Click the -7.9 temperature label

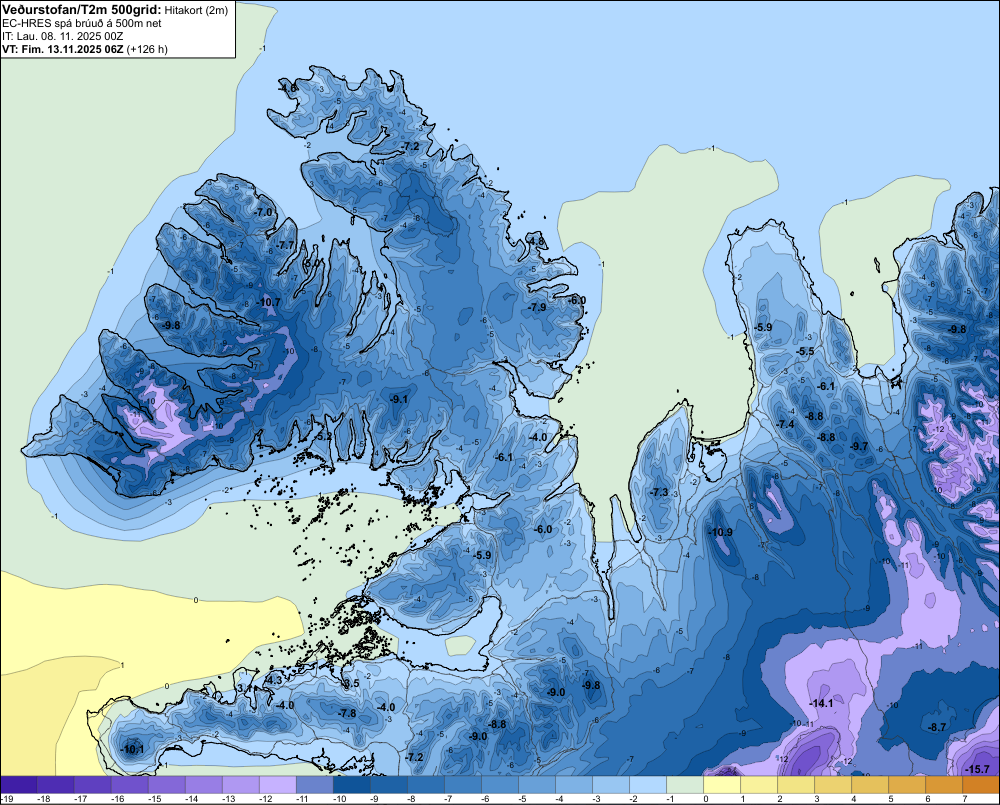tap(538, 307)
